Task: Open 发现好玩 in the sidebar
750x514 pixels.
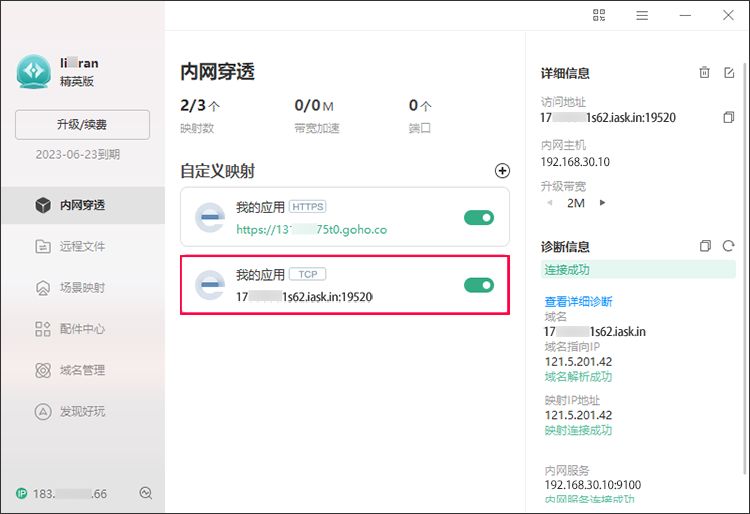Action: (x=83, y=411)
